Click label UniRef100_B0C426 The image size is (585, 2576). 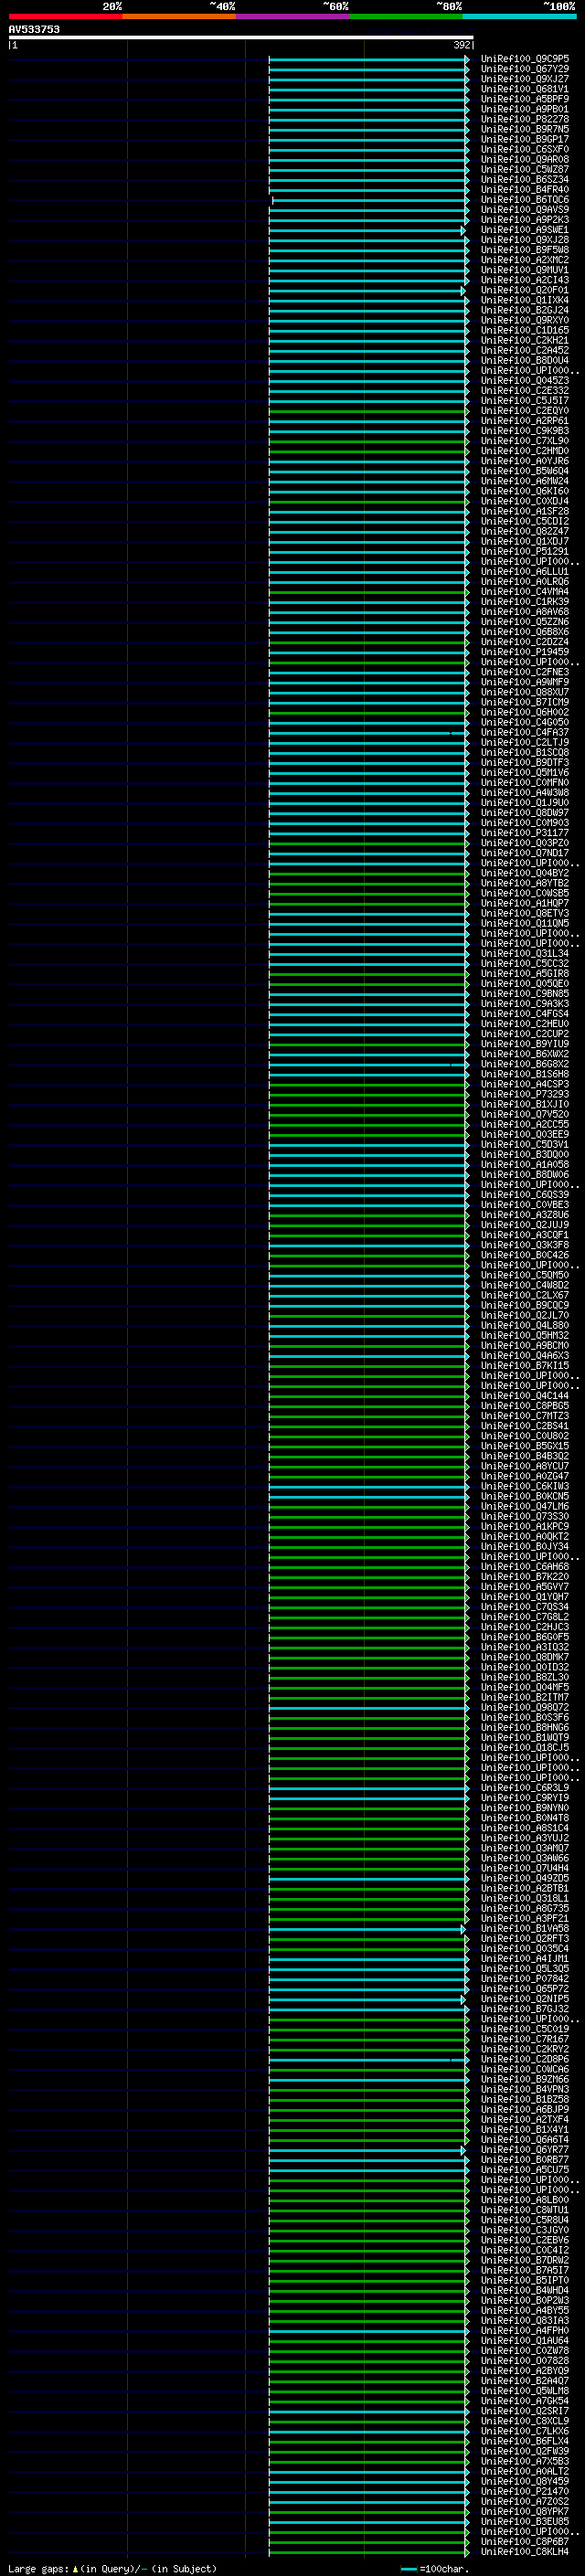click(525, 1255)
